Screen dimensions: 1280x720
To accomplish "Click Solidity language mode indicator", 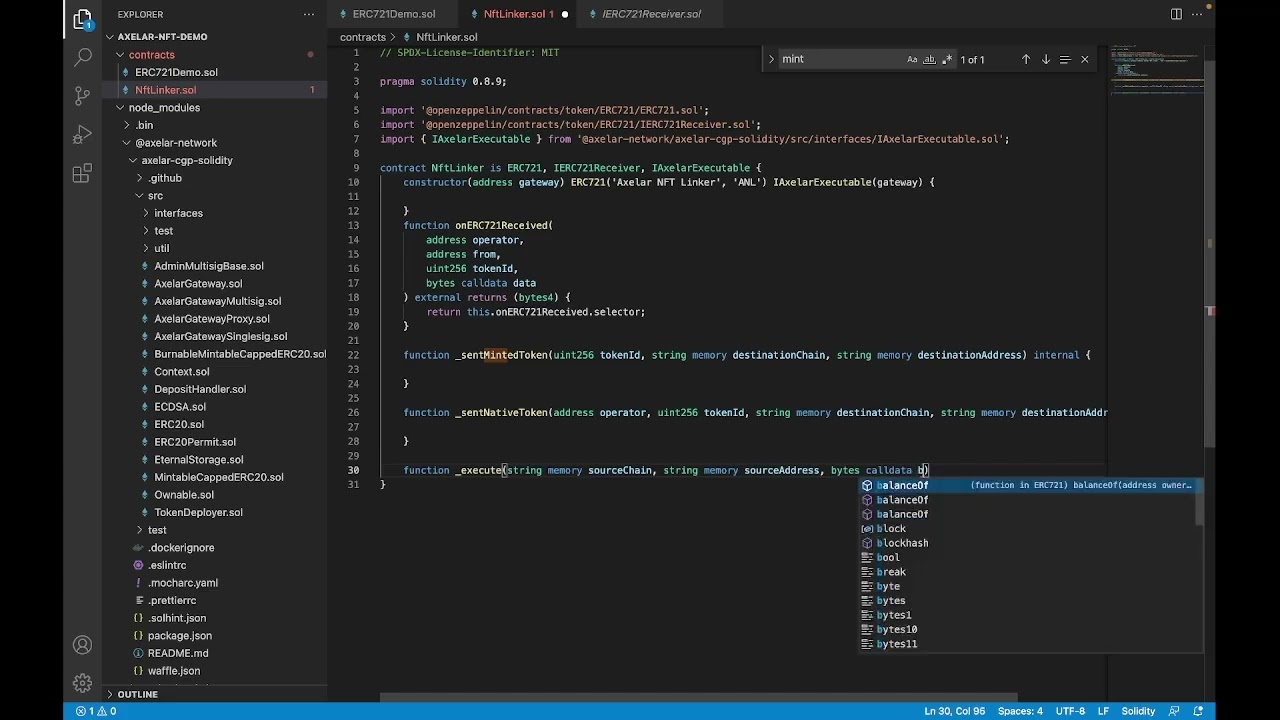I will click(1138, 711).
